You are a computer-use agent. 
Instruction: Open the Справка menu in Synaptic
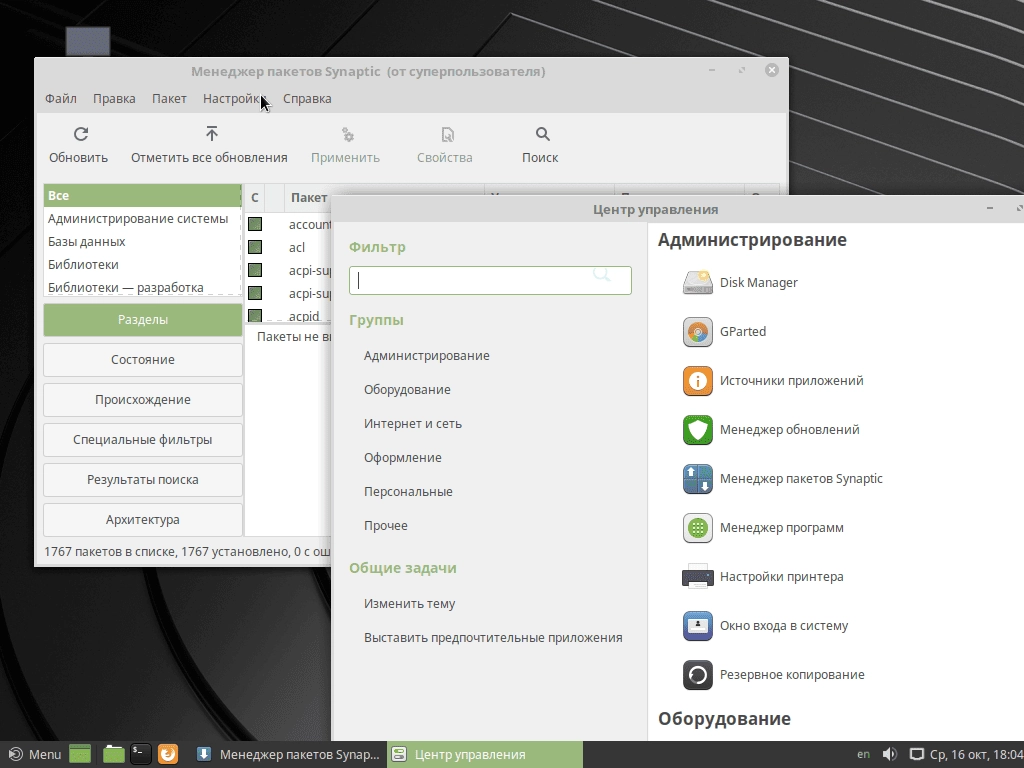point(307,99)
